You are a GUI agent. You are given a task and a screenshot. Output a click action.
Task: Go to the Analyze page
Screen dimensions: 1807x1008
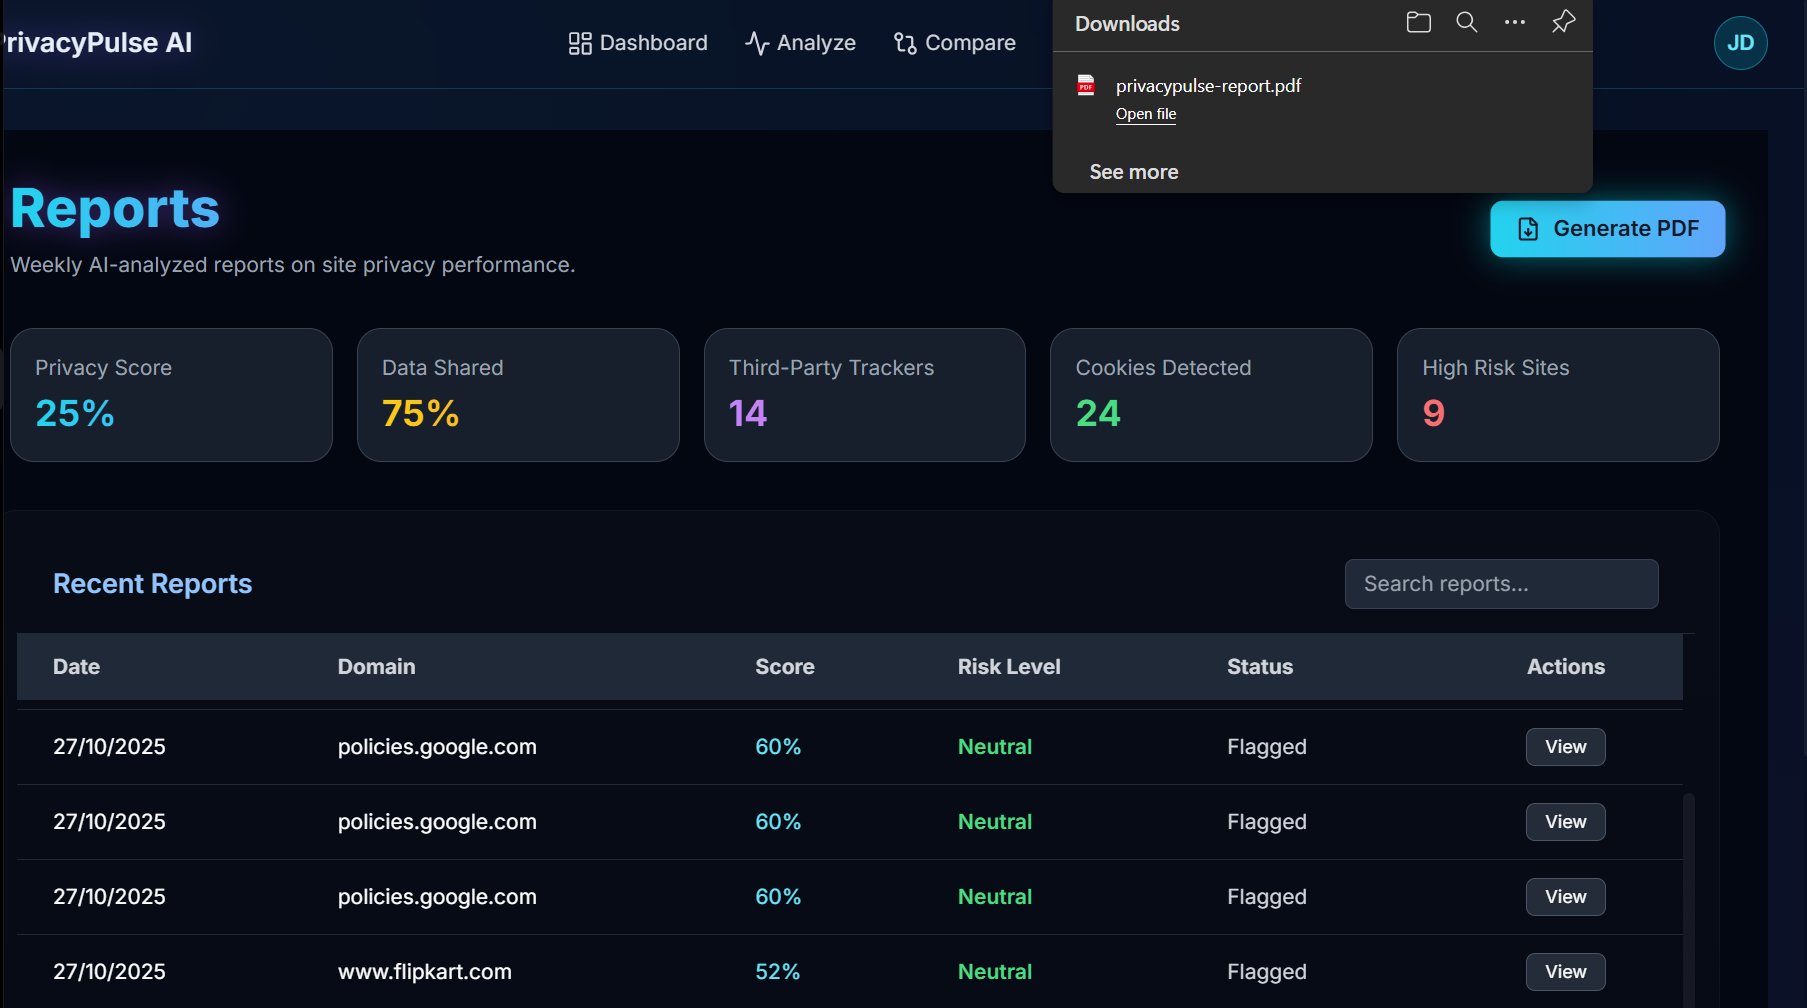(x=800, y=43)
